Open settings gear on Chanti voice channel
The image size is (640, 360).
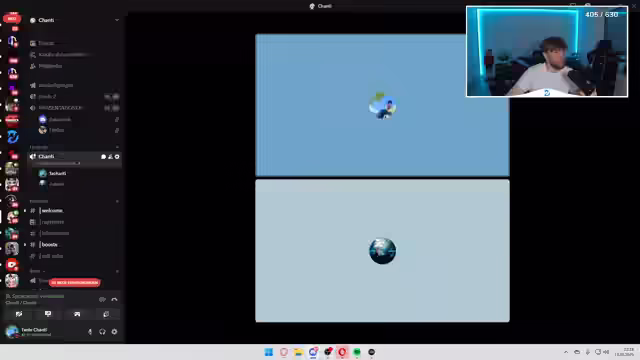pyautogui.click(x=117, y=157)
